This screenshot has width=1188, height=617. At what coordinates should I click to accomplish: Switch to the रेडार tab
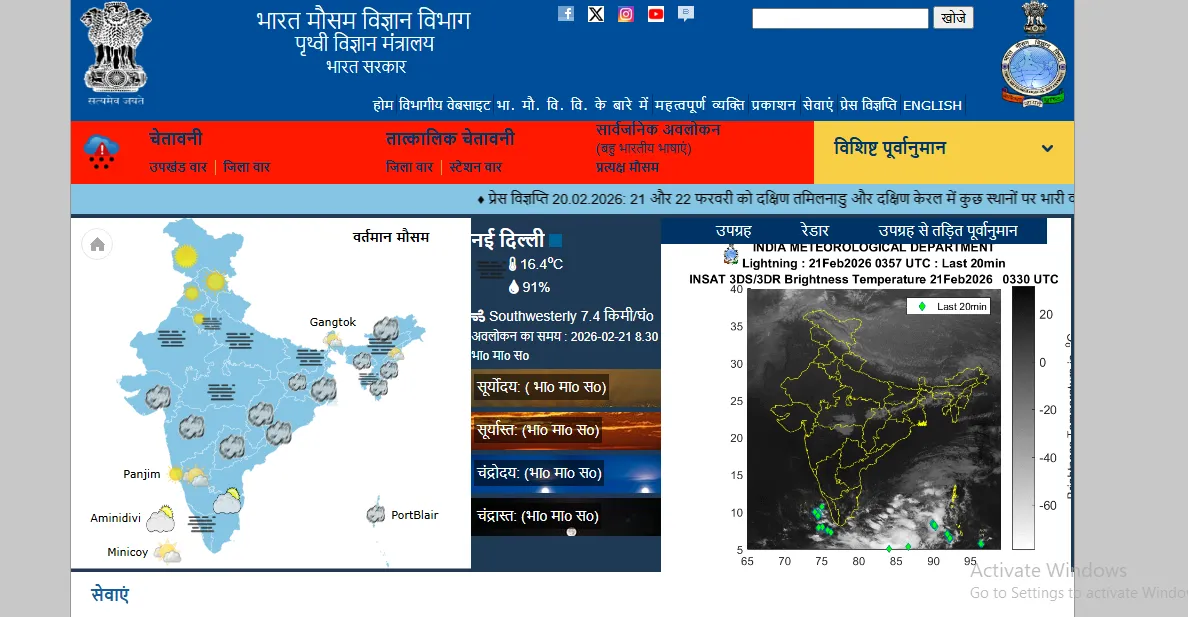[815, 231]
